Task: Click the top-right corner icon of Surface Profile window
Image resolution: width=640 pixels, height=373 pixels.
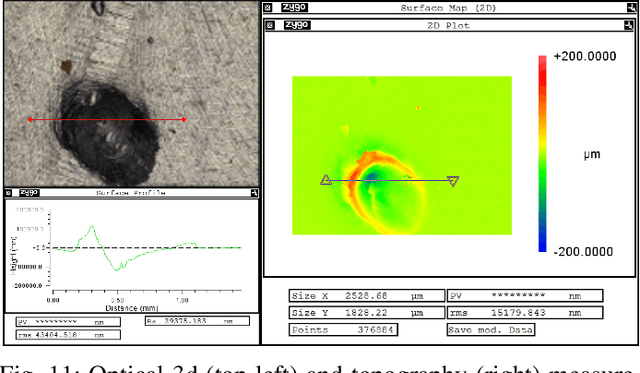Action: (x=254, y=193)
